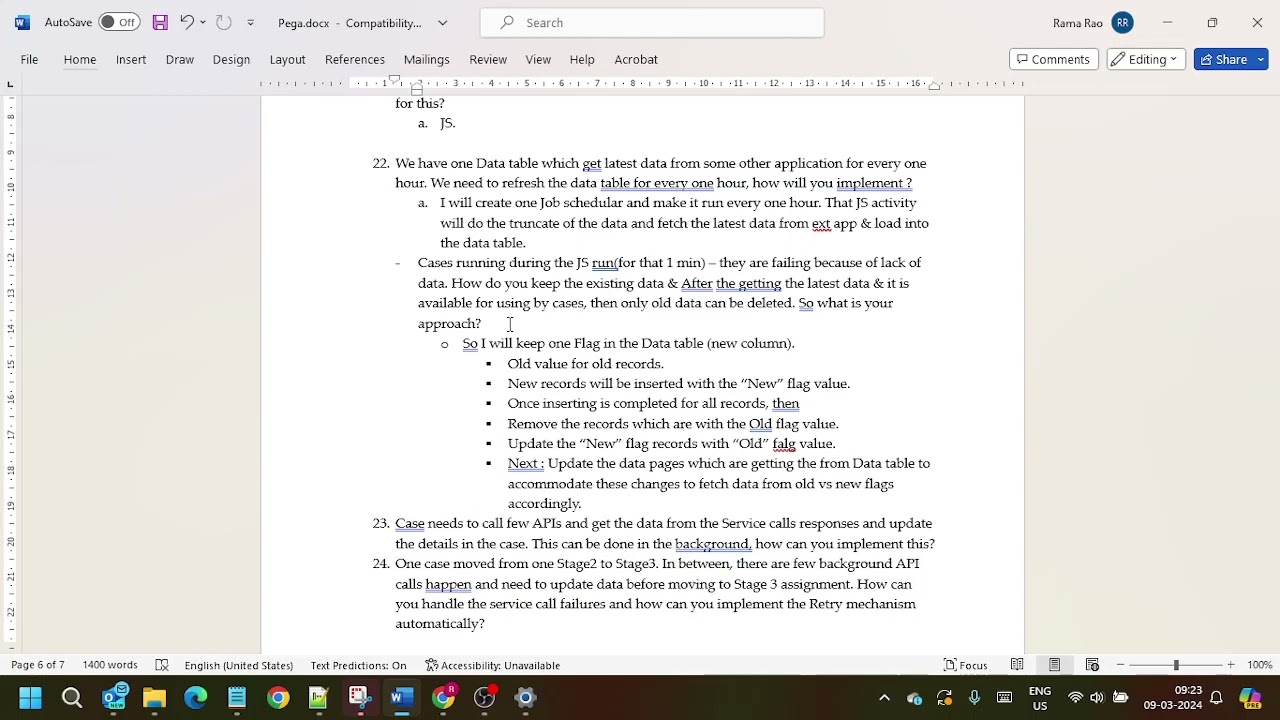Image resolution: width=1280 pixels, height=720 pixels.
Task: Click the proofing check icon in status bar
Action: click(162, 665)
